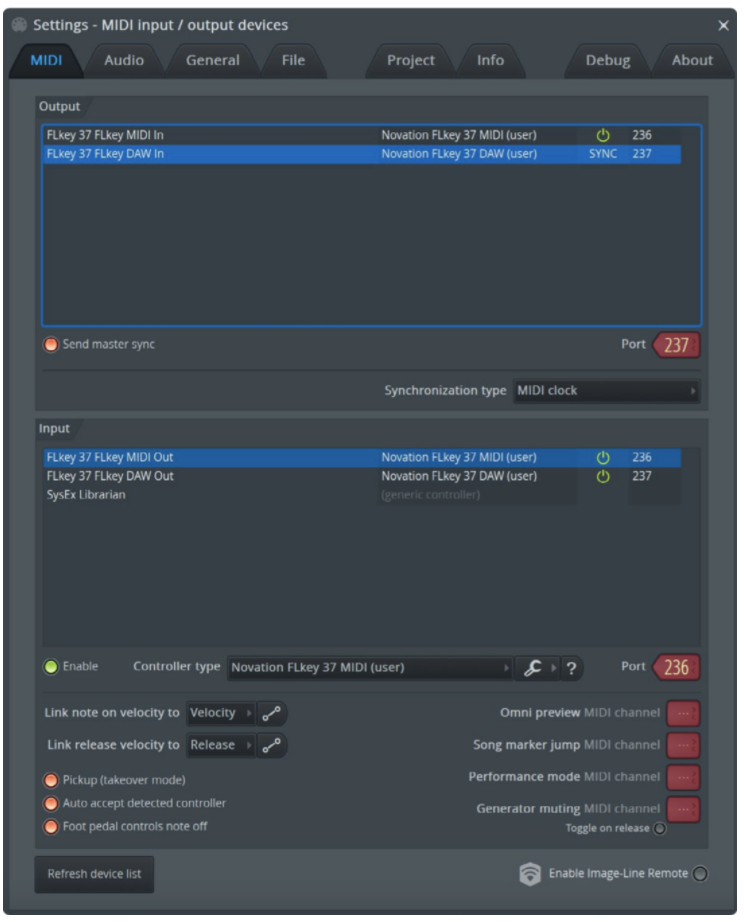Viewport: 744px width, 922px height.
Task: Toggle Pickup (takeover mode) option
Action: [51, 780]
